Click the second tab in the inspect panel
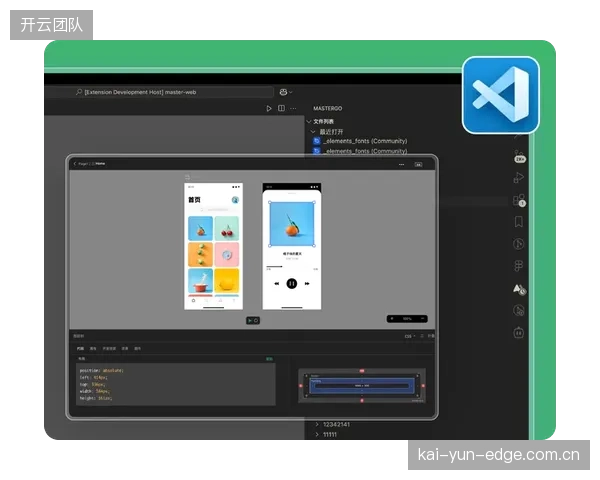Screen dimensions: 600x480 (93, 349)
